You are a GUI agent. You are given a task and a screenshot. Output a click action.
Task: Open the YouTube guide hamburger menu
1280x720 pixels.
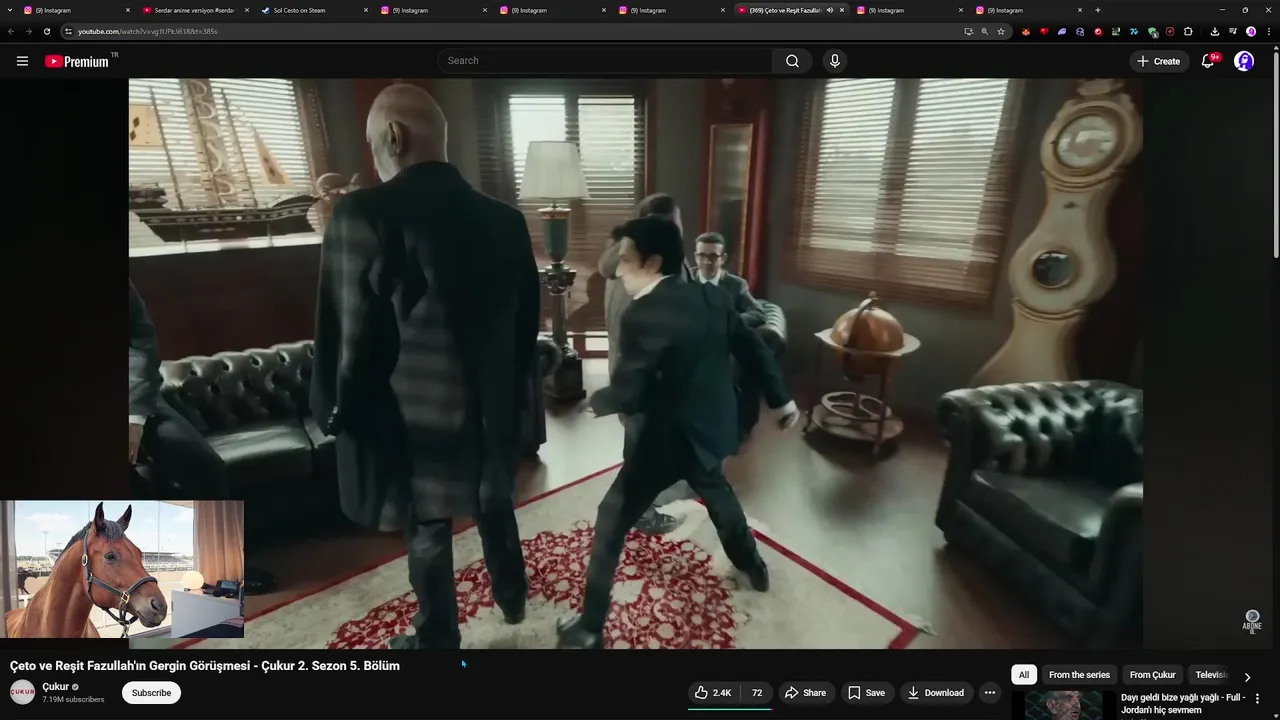pyautogui.click(x=22, y=61)
